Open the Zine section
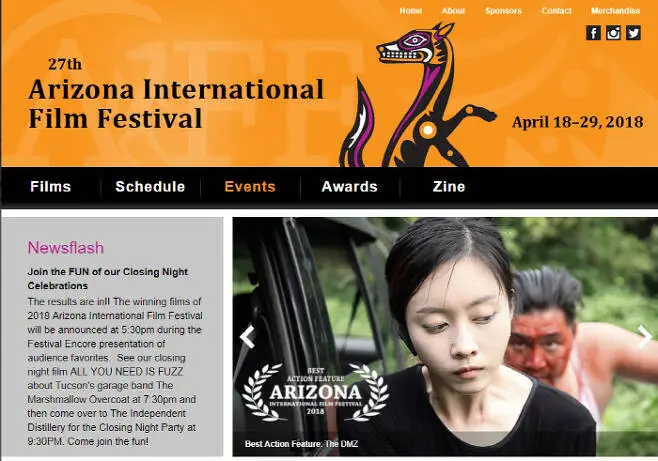Viewport: 658px width, 461px height. (449, 187)
